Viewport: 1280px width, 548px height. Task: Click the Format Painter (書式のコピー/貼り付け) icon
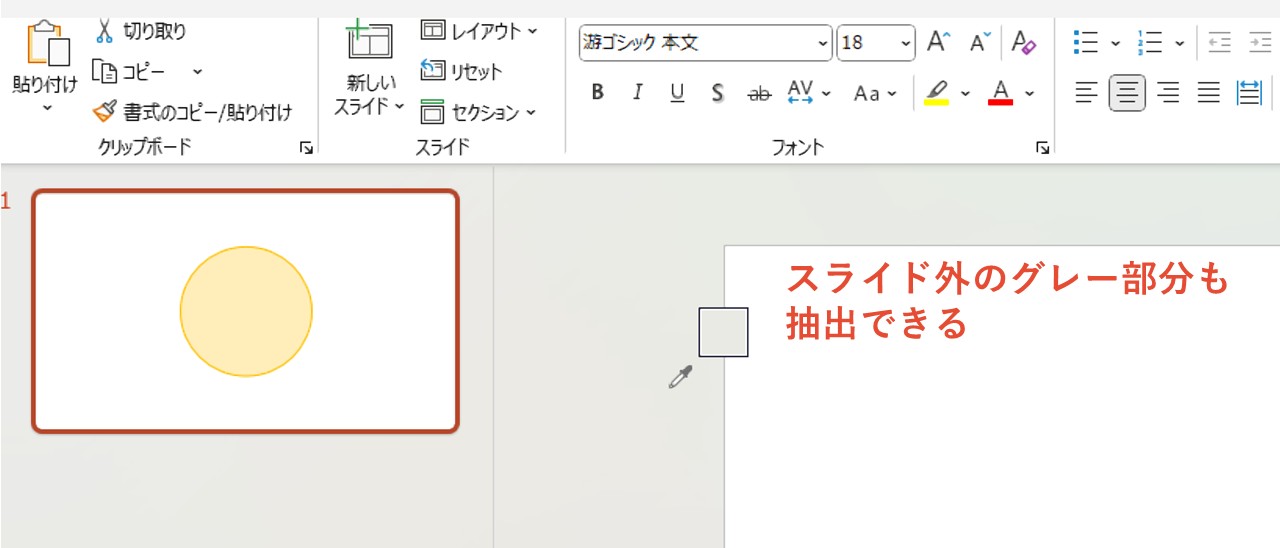(105, 112)
